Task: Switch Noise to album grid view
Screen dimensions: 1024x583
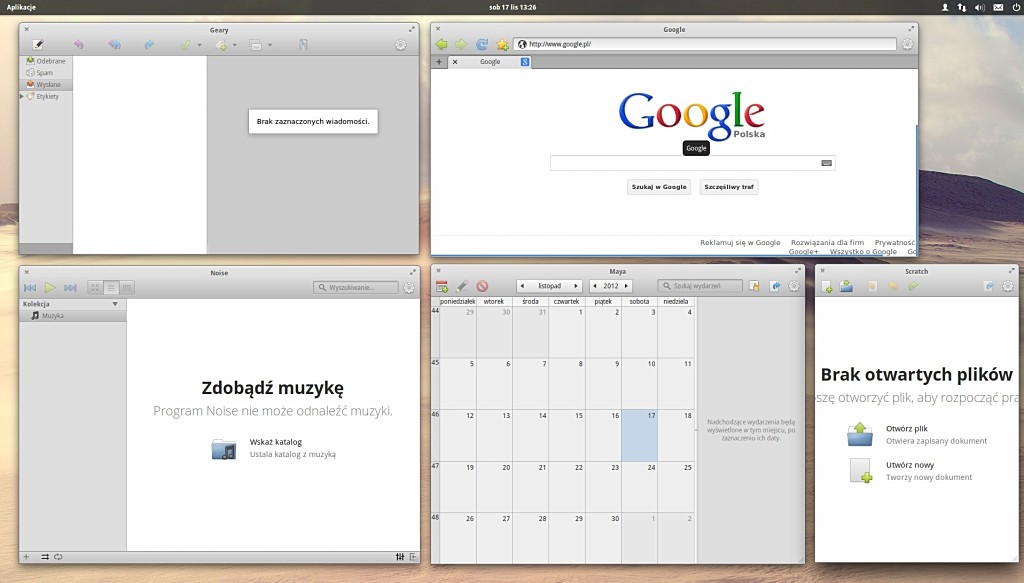Action: (x=95, y=287)
